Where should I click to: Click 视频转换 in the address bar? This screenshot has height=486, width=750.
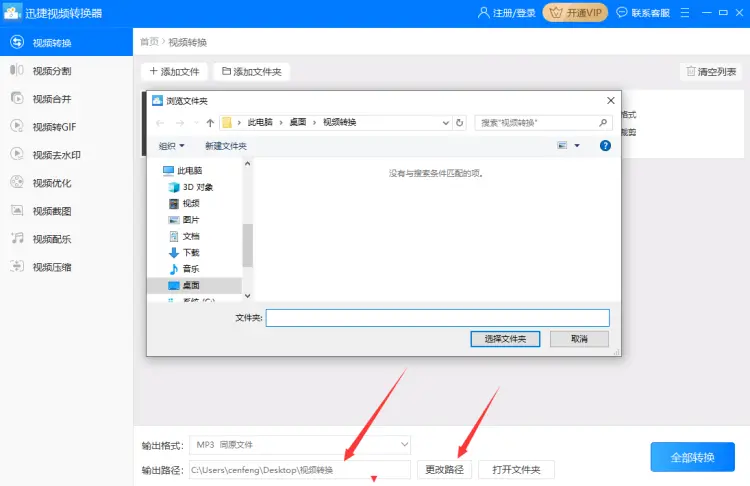[x=340, y=122]
